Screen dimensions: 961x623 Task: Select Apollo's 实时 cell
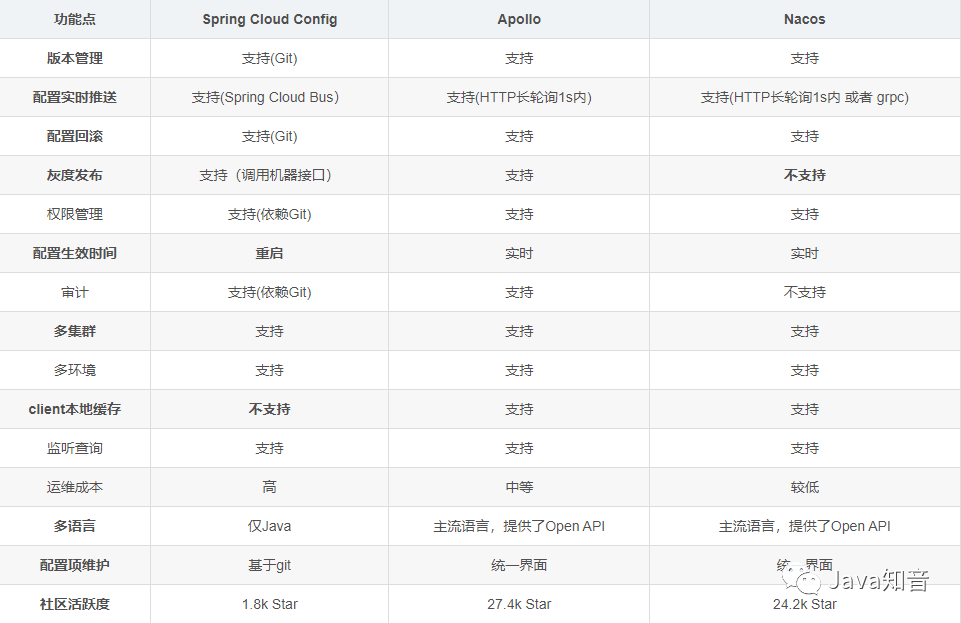pyautogui.click(x=519, y=253)
